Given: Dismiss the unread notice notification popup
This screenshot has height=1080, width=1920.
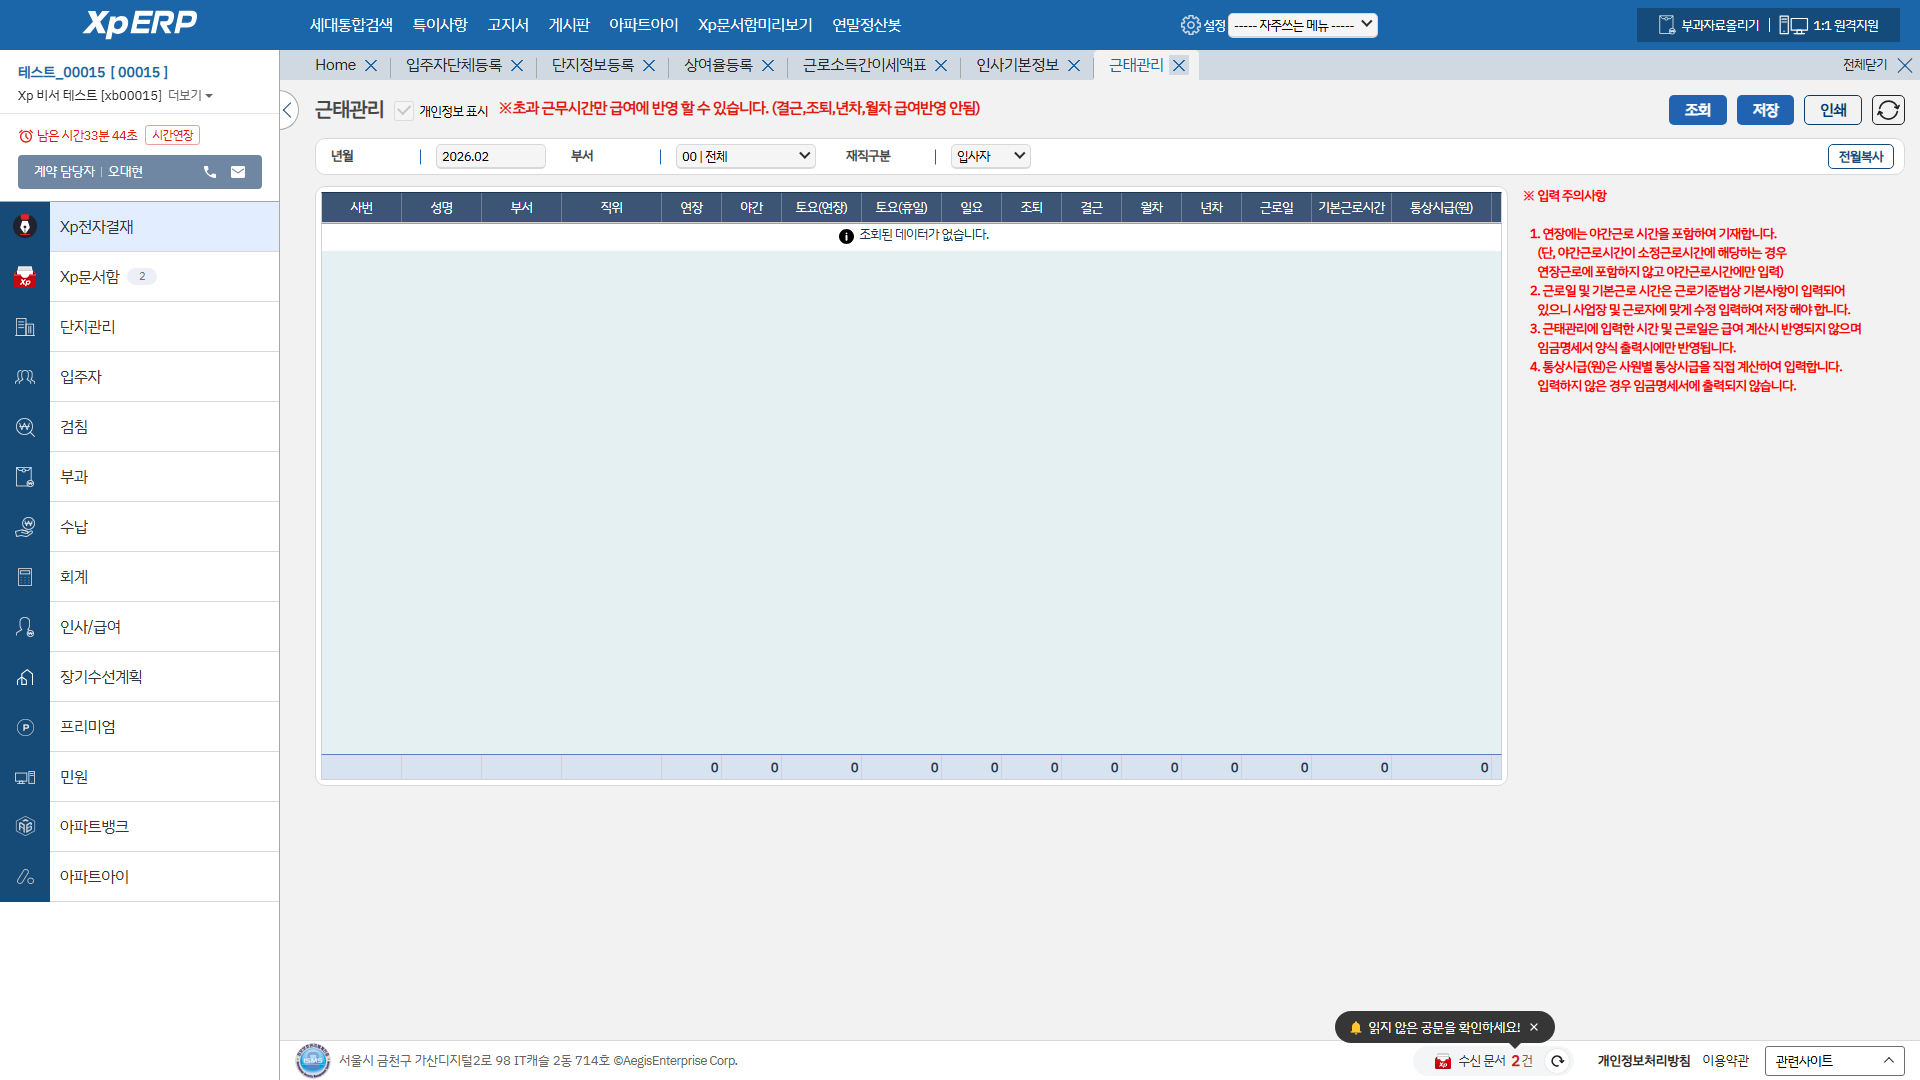Looking at the screenshot, I should tap(1534, 1027).
